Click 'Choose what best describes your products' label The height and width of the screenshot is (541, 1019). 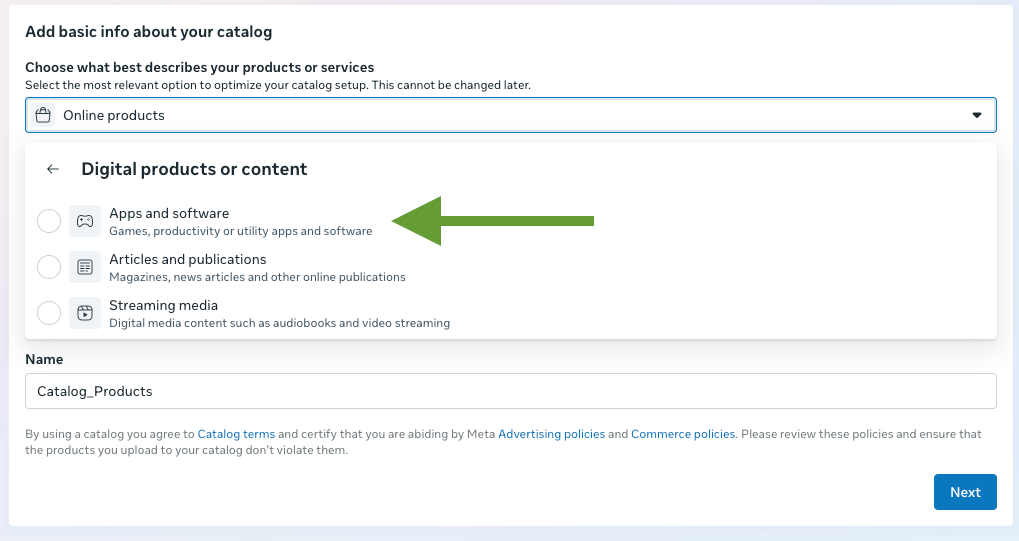point(200,67)
